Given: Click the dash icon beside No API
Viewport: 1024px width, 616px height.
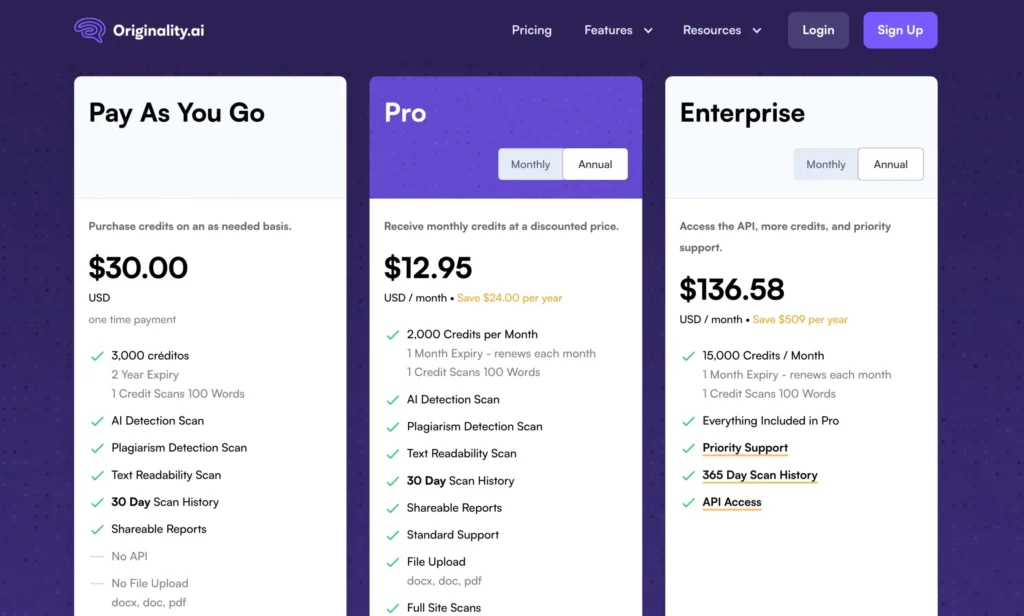Looking at the screenshot, I should click(x=97, y=556).
